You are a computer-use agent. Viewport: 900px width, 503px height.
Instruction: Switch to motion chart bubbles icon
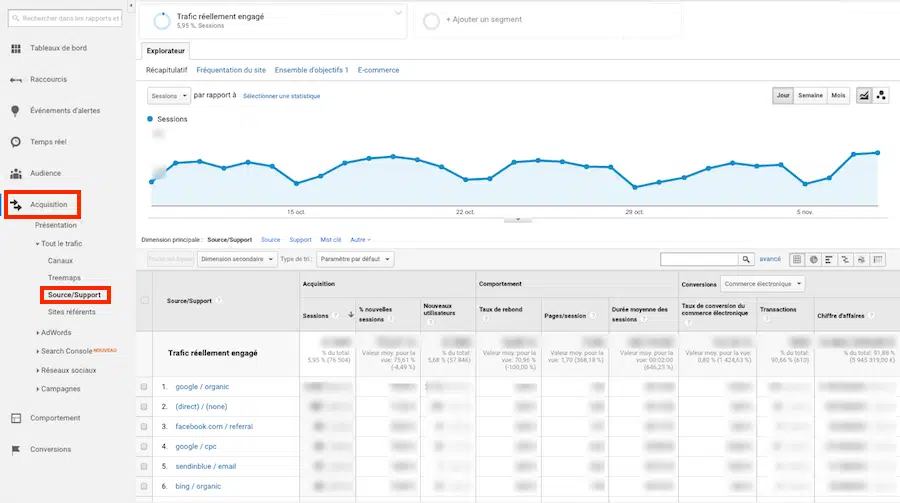881,95
